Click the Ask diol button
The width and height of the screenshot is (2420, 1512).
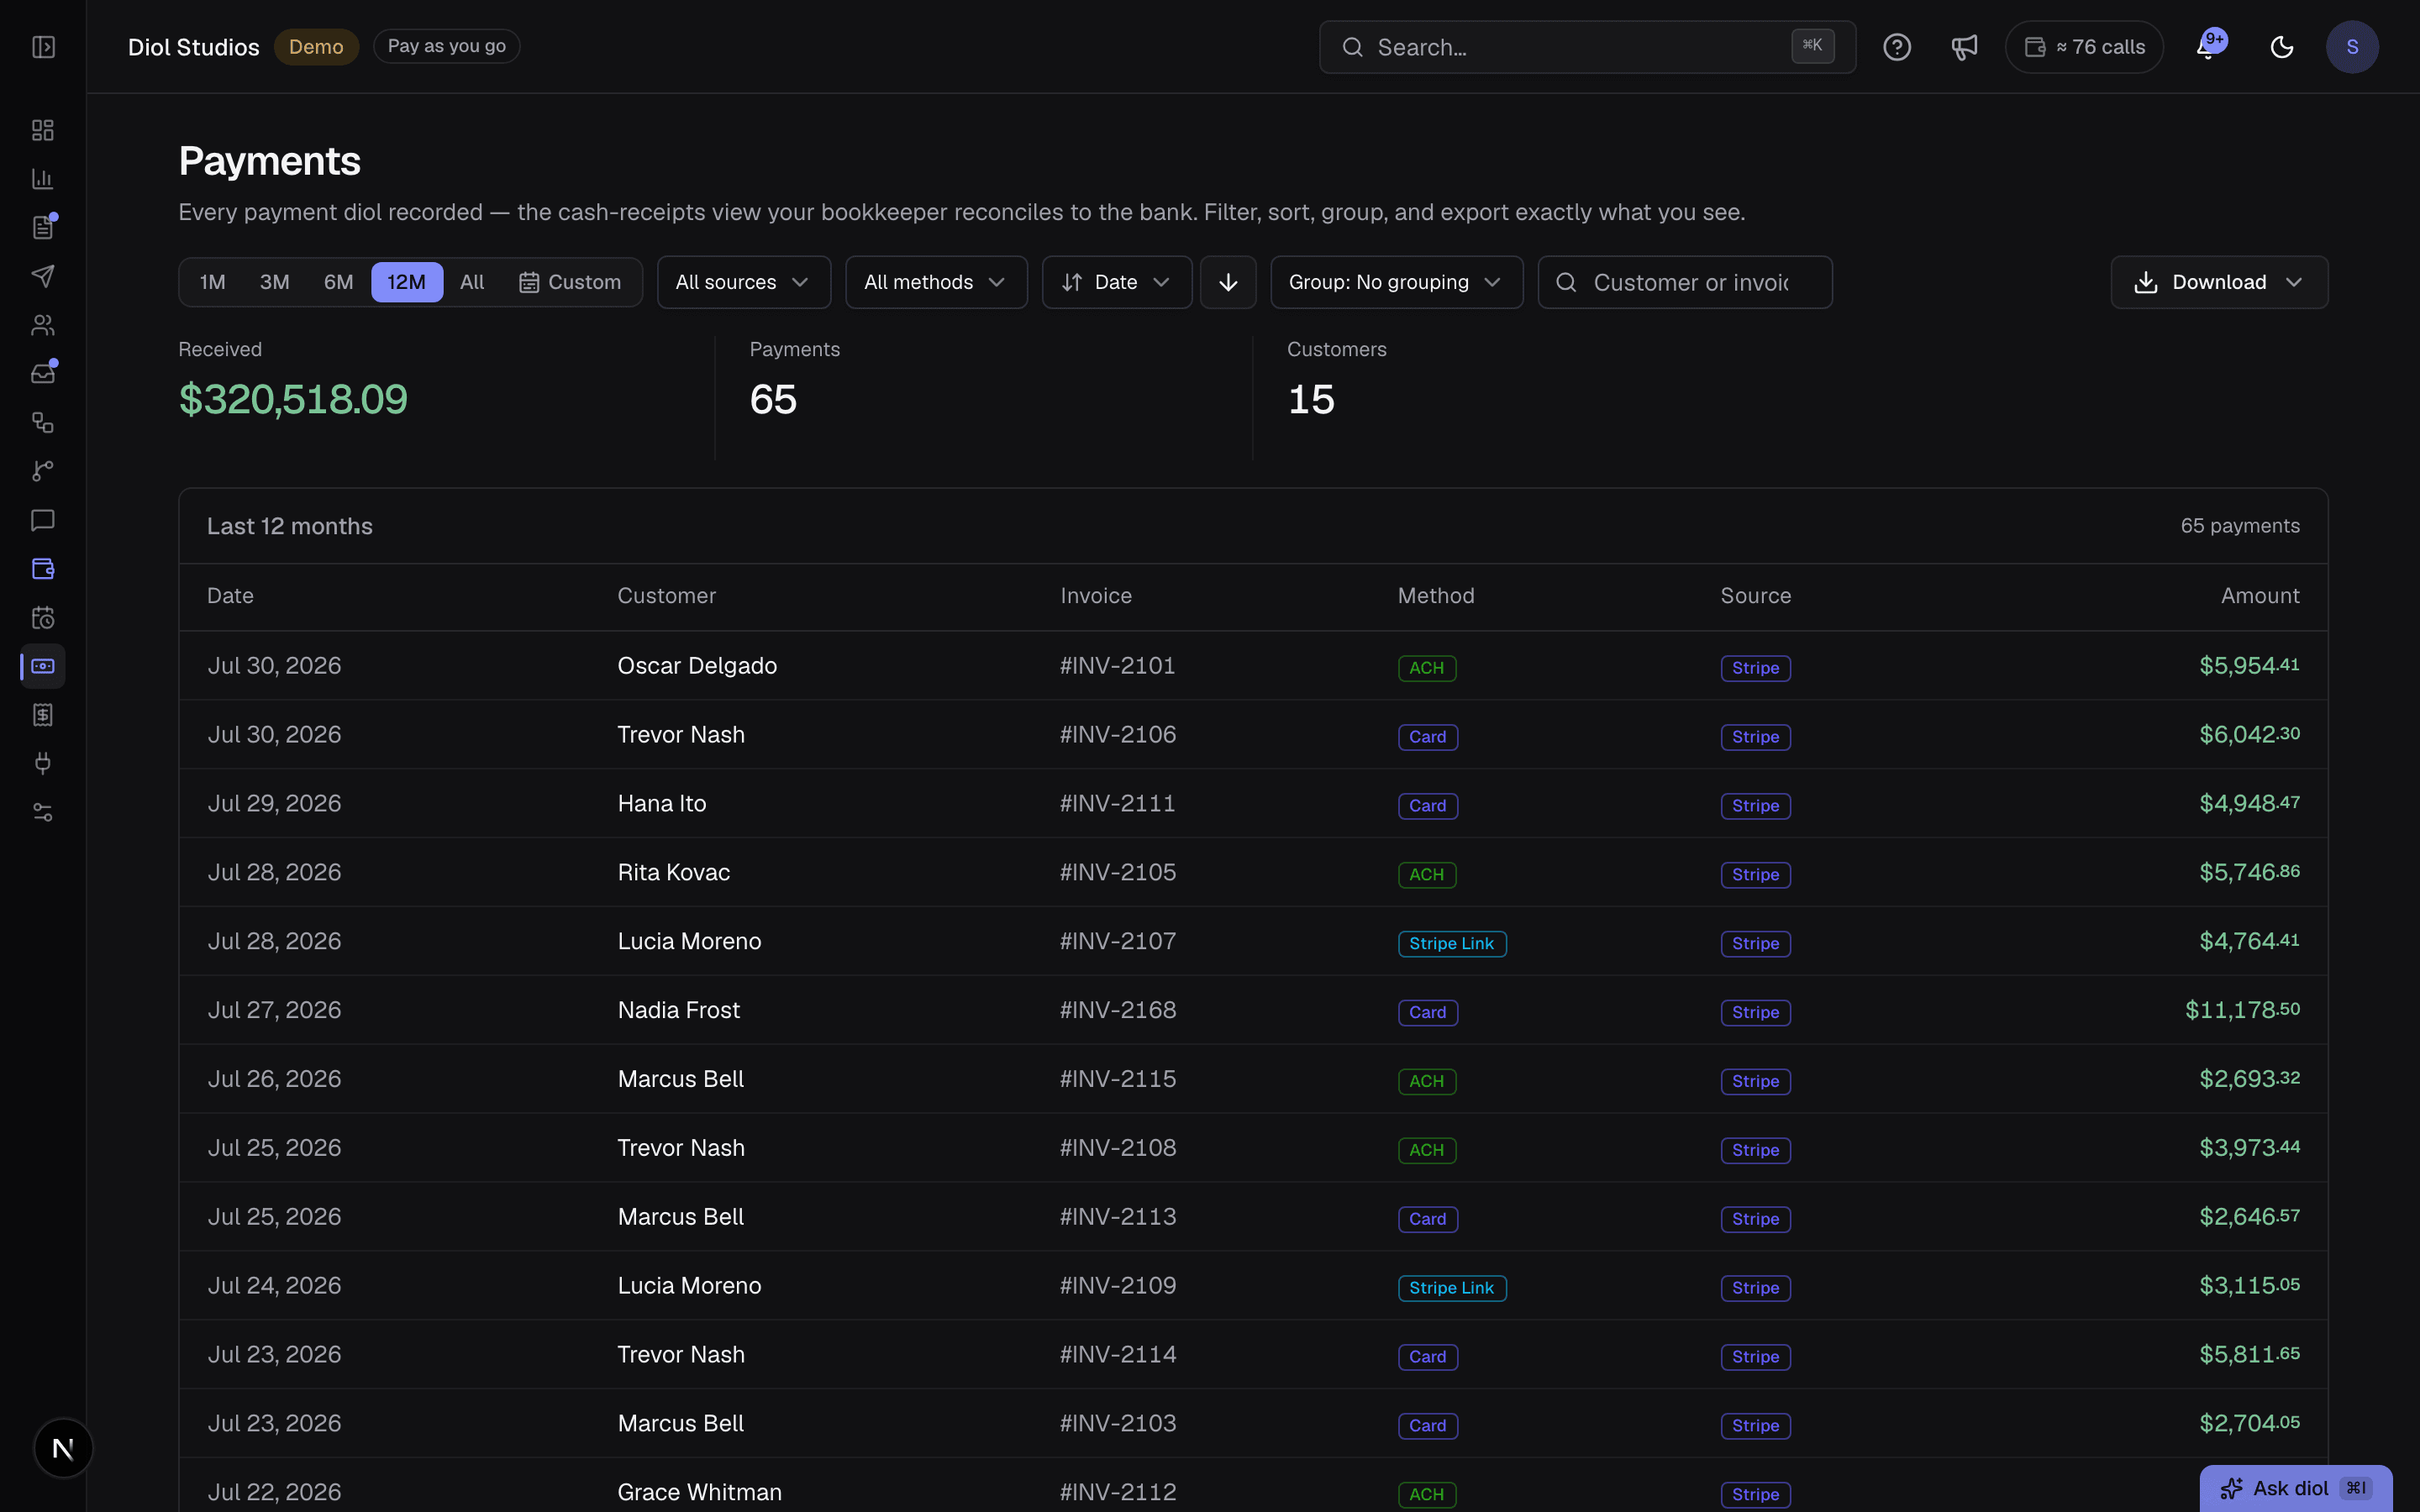coord(2295,1488)
